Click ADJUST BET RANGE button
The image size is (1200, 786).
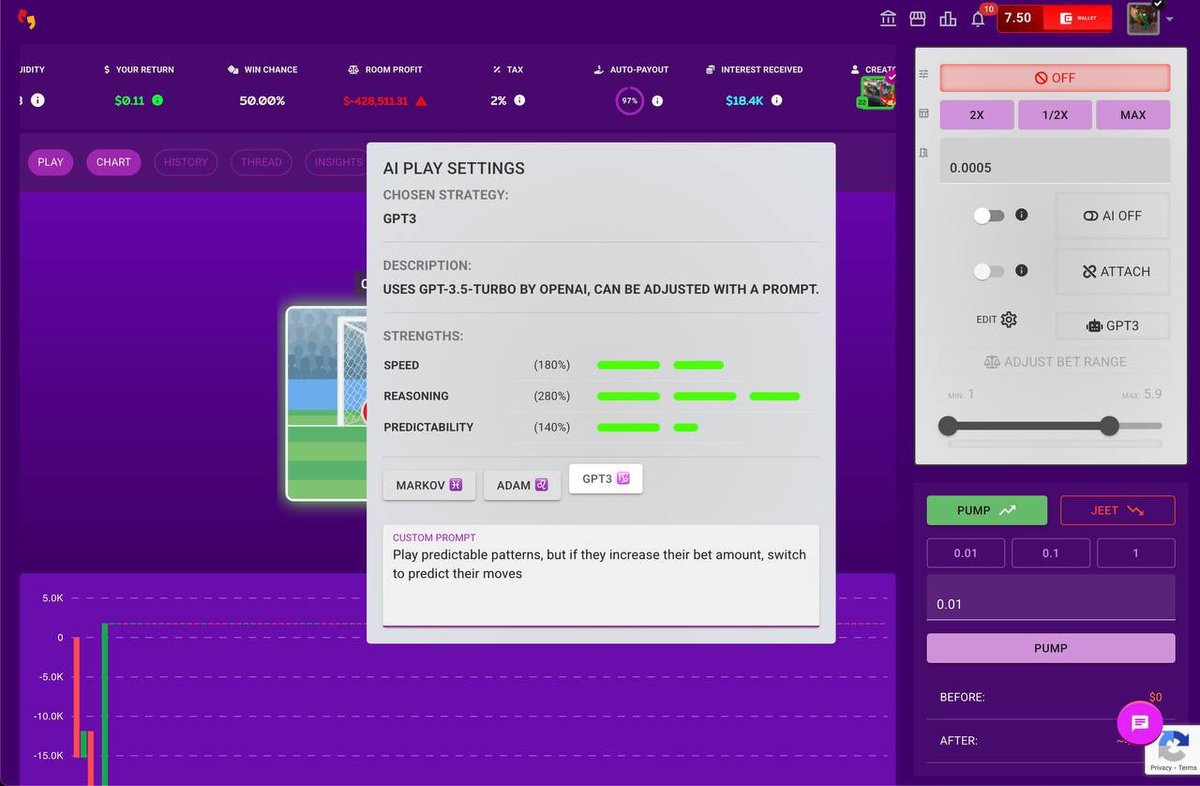click(1055, 362)
